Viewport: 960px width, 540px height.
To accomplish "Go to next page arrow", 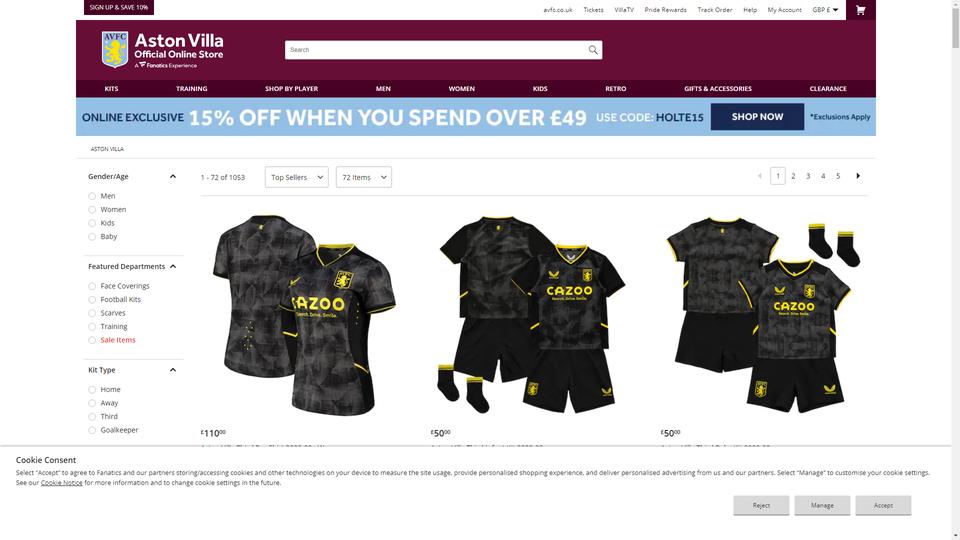I will click(858, 176).
